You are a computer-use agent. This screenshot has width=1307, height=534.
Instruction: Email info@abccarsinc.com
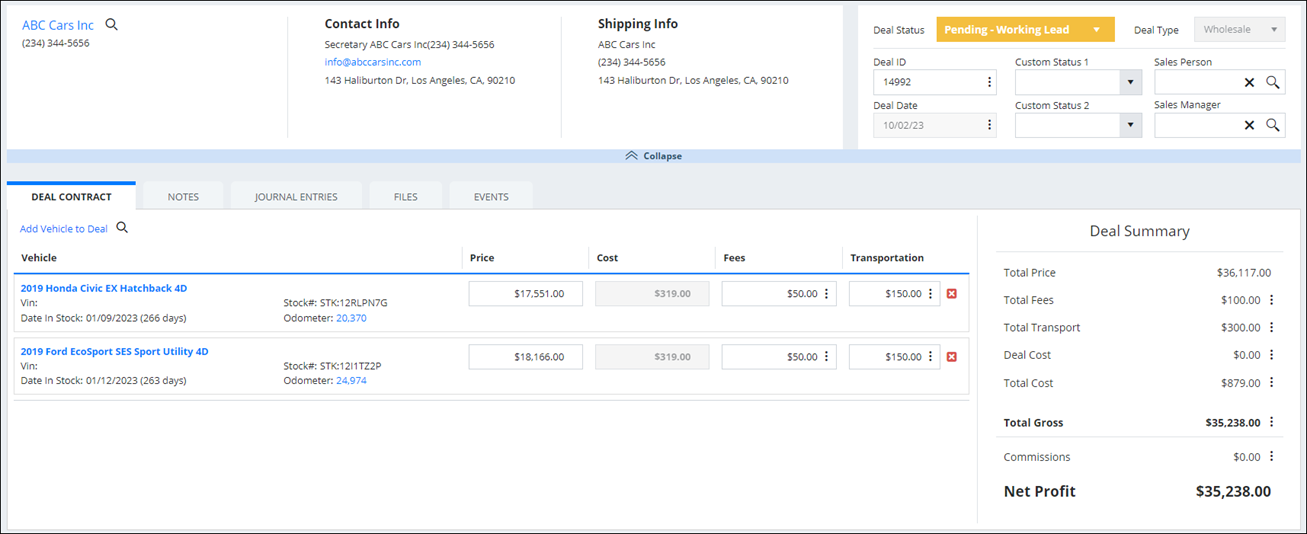373,62
